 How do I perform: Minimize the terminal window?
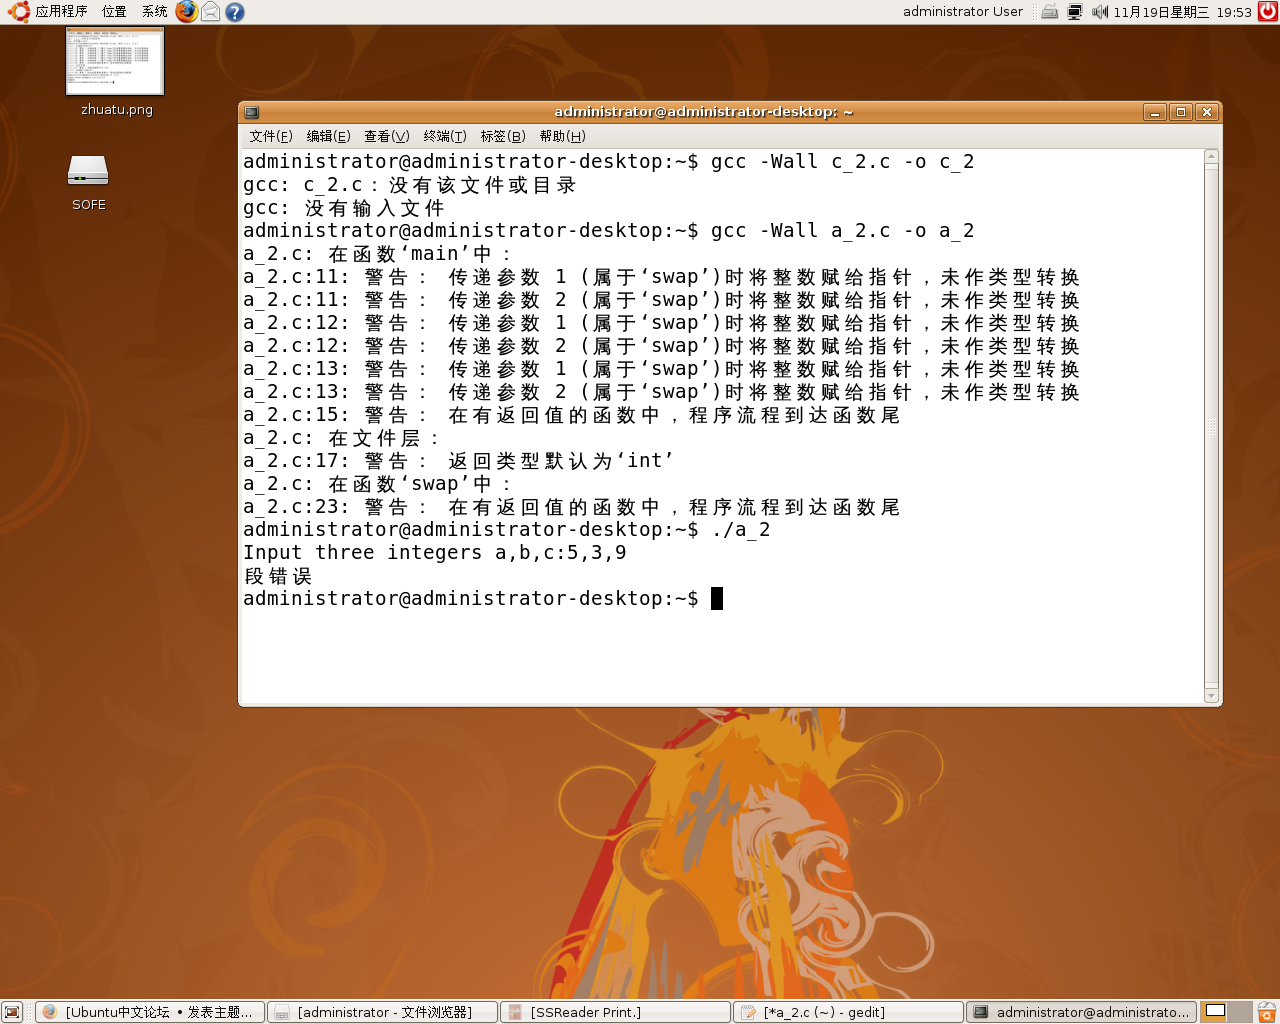1155,112
